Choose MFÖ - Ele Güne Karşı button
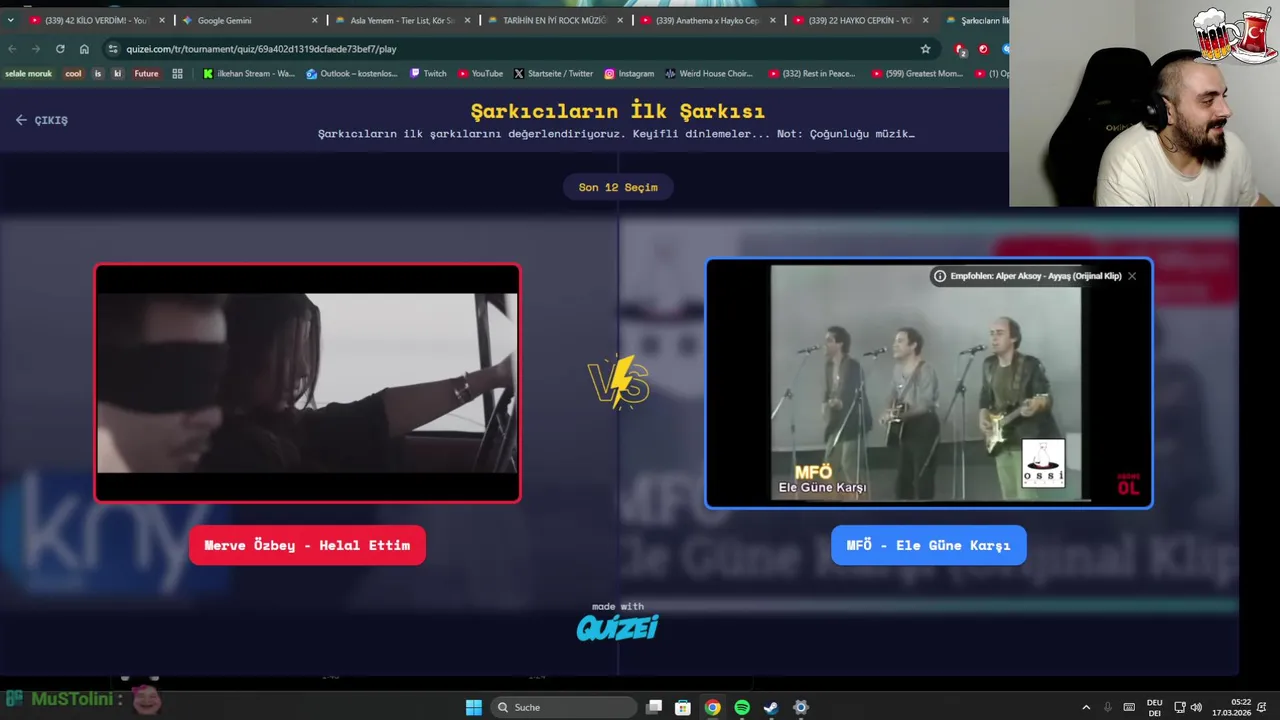Viewport: 1280px width, 720px height. point(928,545)
